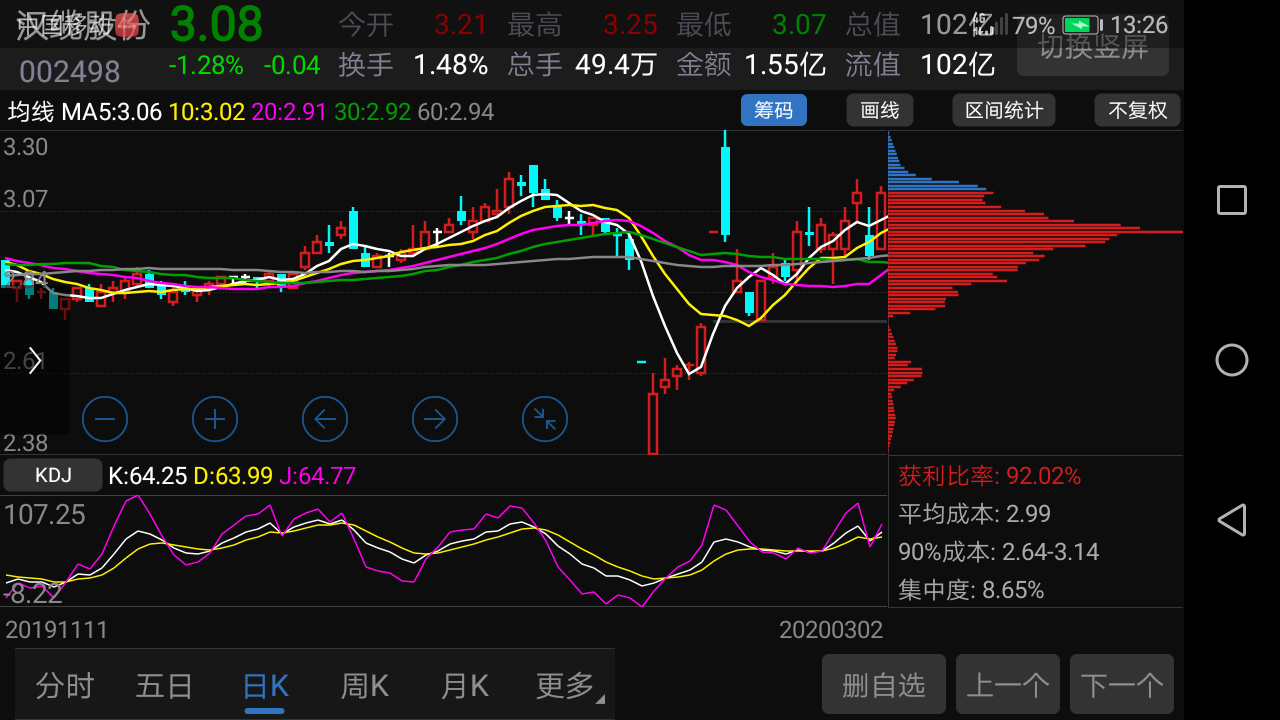Tap the 集中度: 8.65% line
This screenshot has width=1280, height=720.
[x=971, y=590]
